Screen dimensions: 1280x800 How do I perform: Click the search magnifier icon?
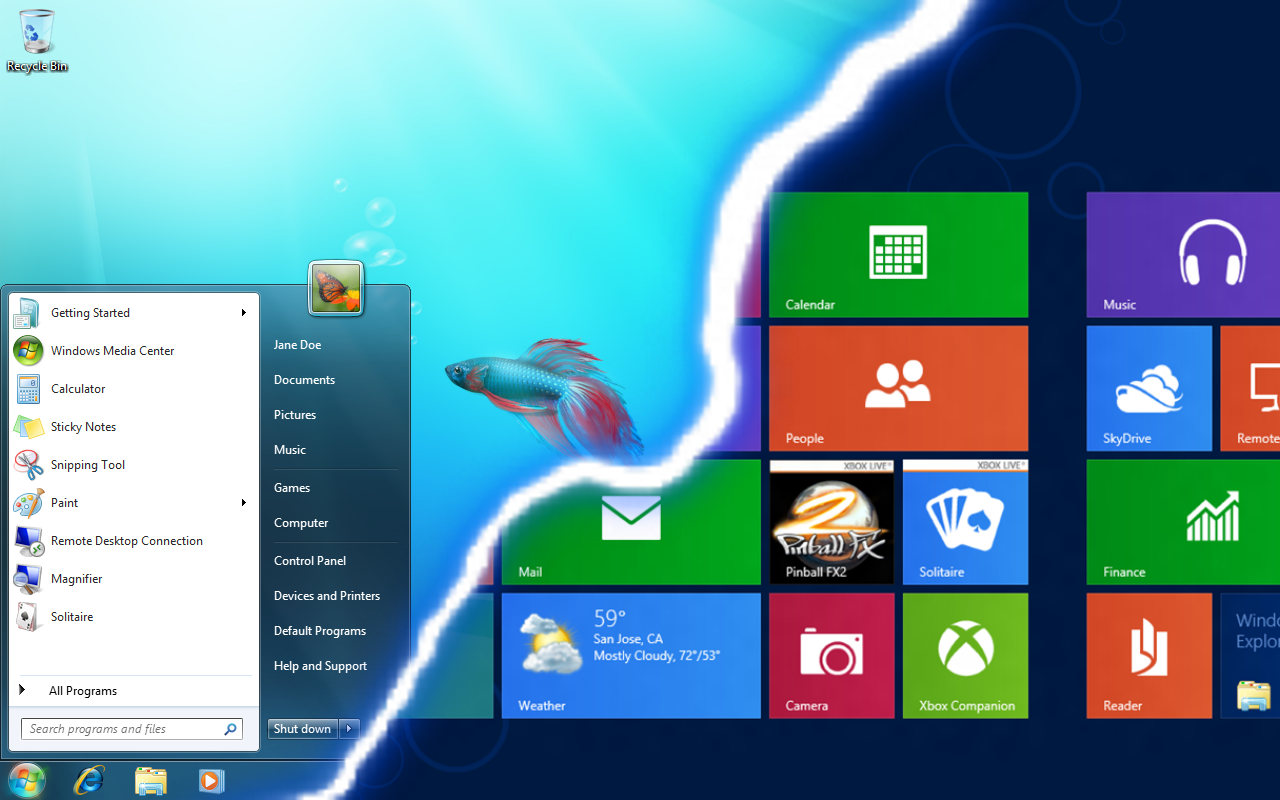(230, 729)
